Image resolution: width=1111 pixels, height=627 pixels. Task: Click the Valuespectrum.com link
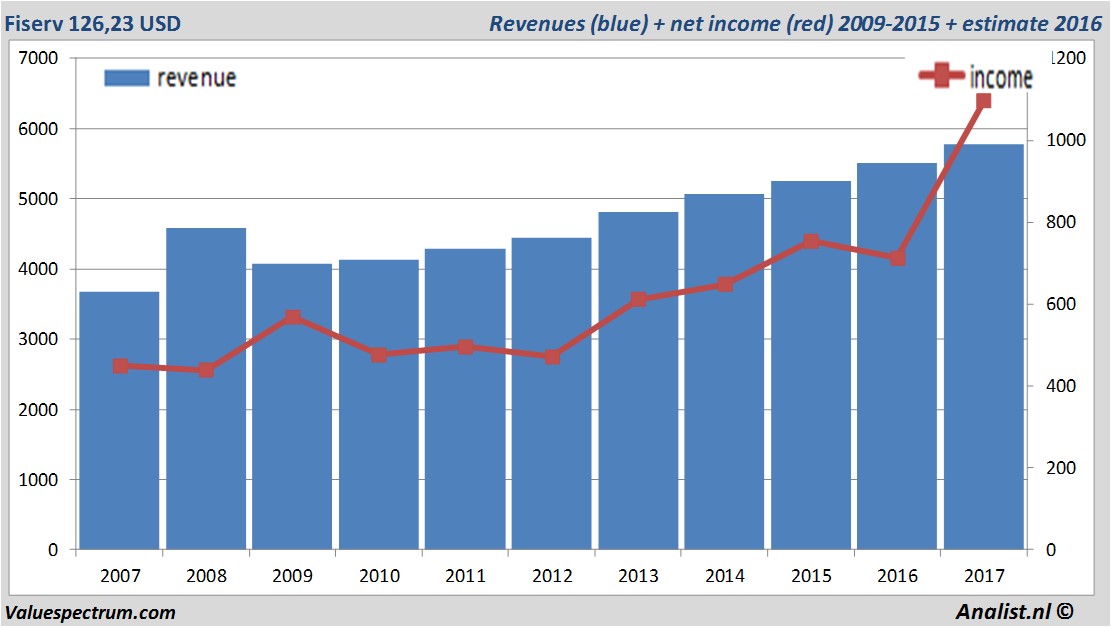click(x=90, y=612)
